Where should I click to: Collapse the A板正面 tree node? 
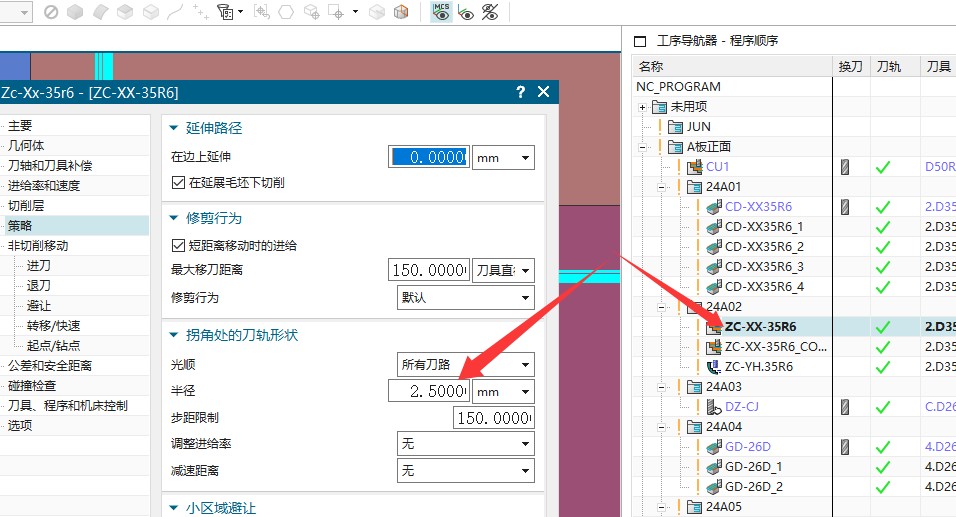(642, 147)
